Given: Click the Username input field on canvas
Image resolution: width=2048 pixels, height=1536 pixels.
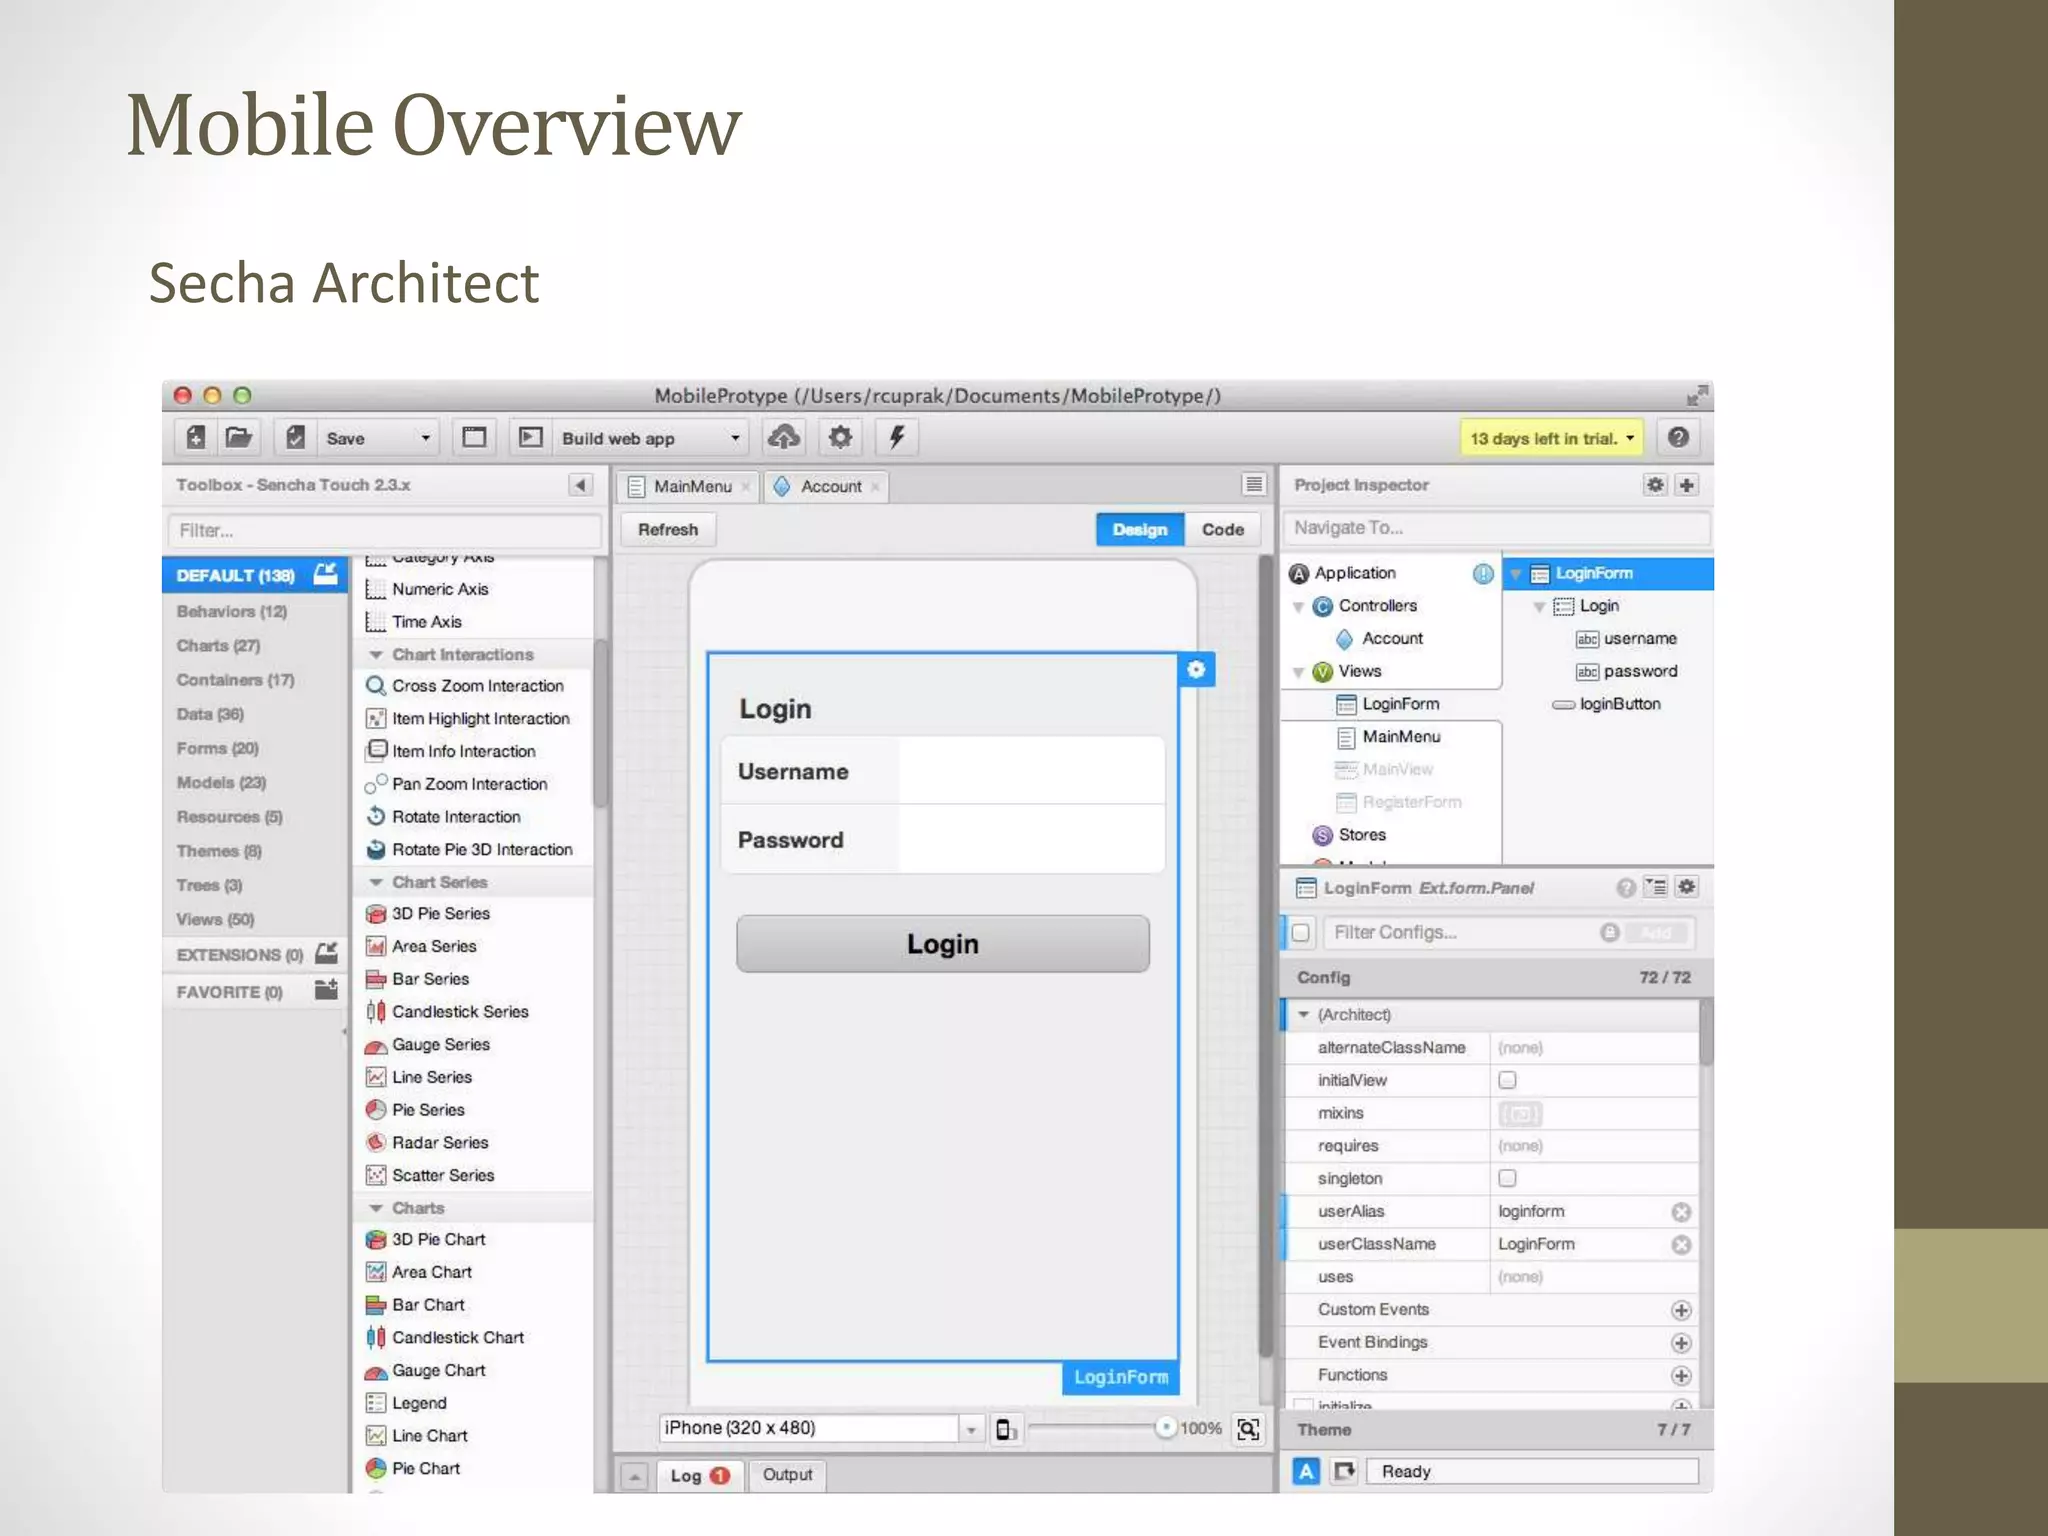Looking at the screenshot, I should pyautogui.click(x=1032, y=771).
